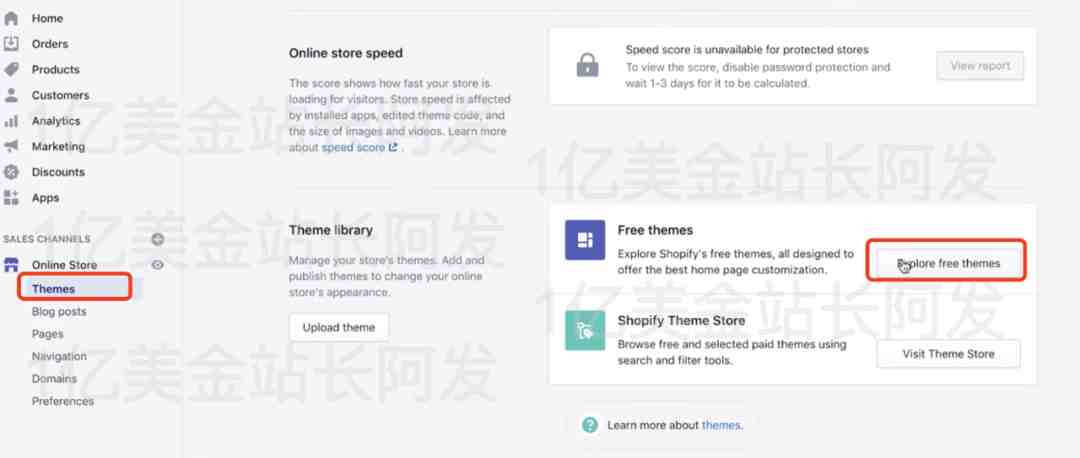Click the Products tag icon
The image size is (1080, 458).
tap(11, 70)
